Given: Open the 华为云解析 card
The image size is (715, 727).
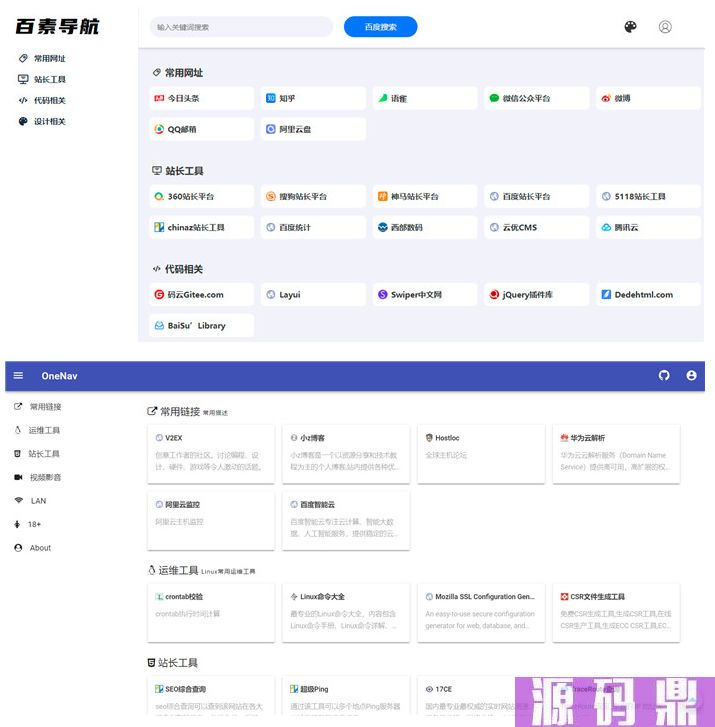Looking at the screenshot, I should click(616, 454).
